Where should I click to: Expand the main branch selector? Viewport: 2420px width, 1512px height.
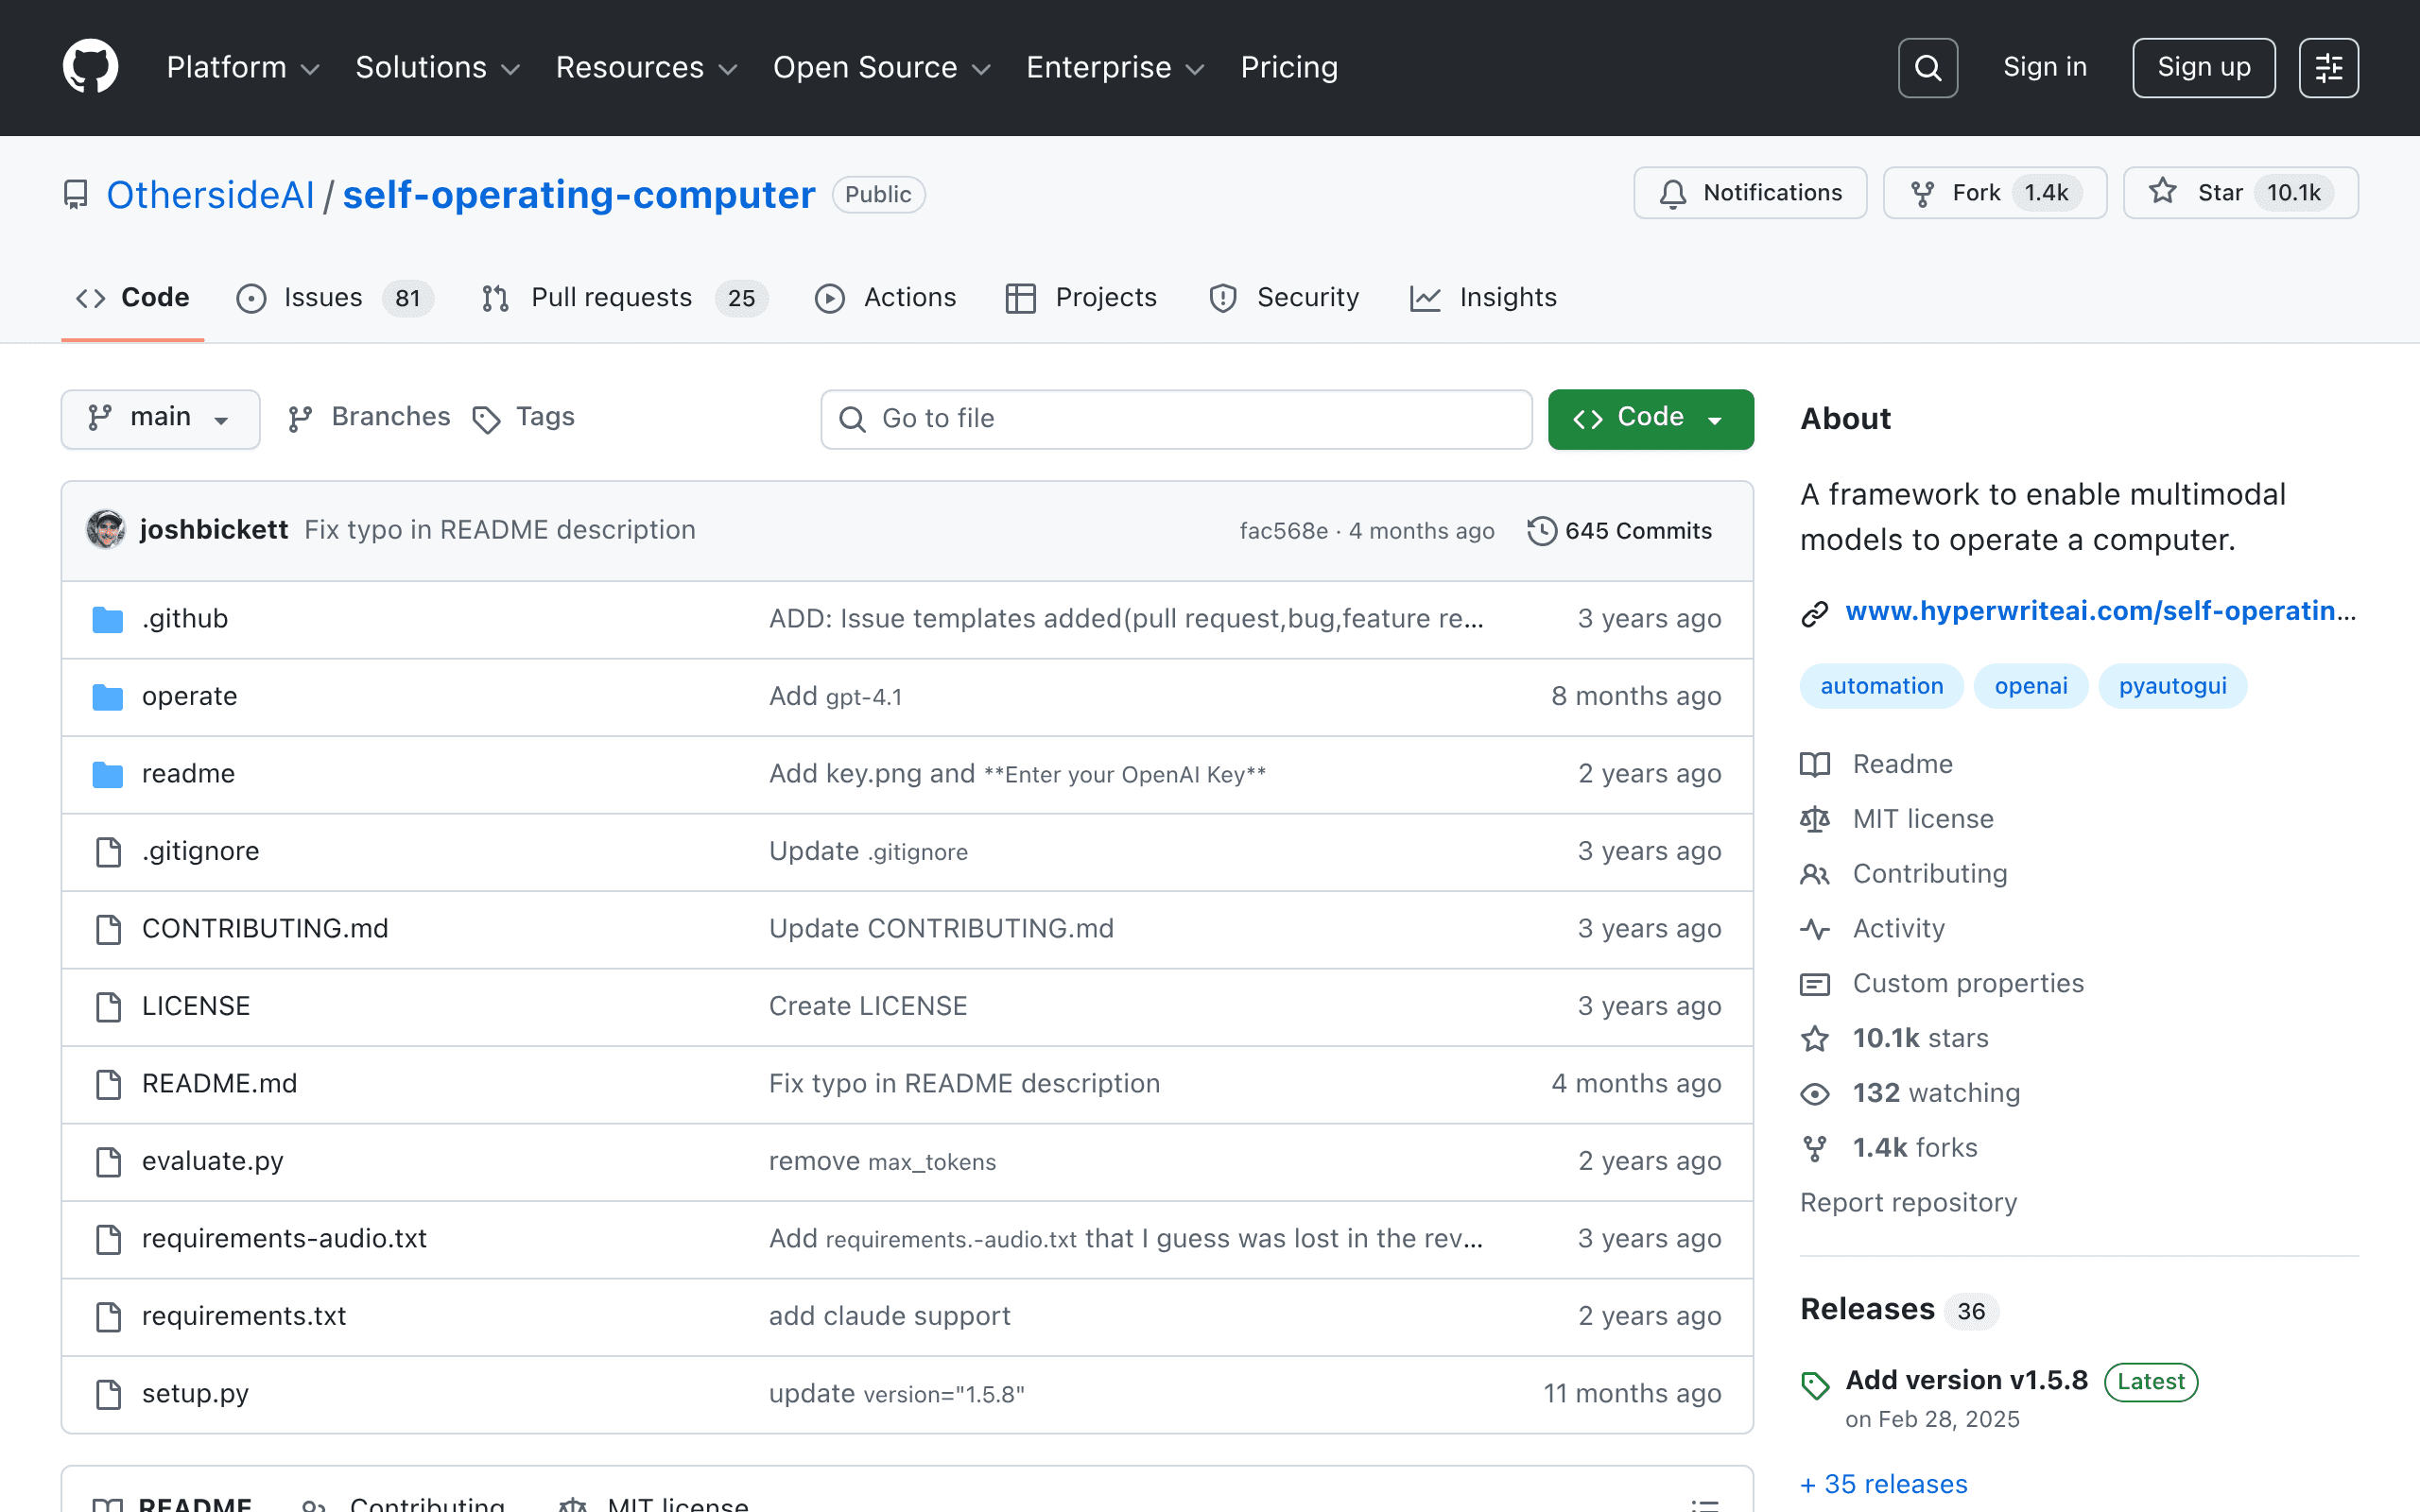coord(160,418)
